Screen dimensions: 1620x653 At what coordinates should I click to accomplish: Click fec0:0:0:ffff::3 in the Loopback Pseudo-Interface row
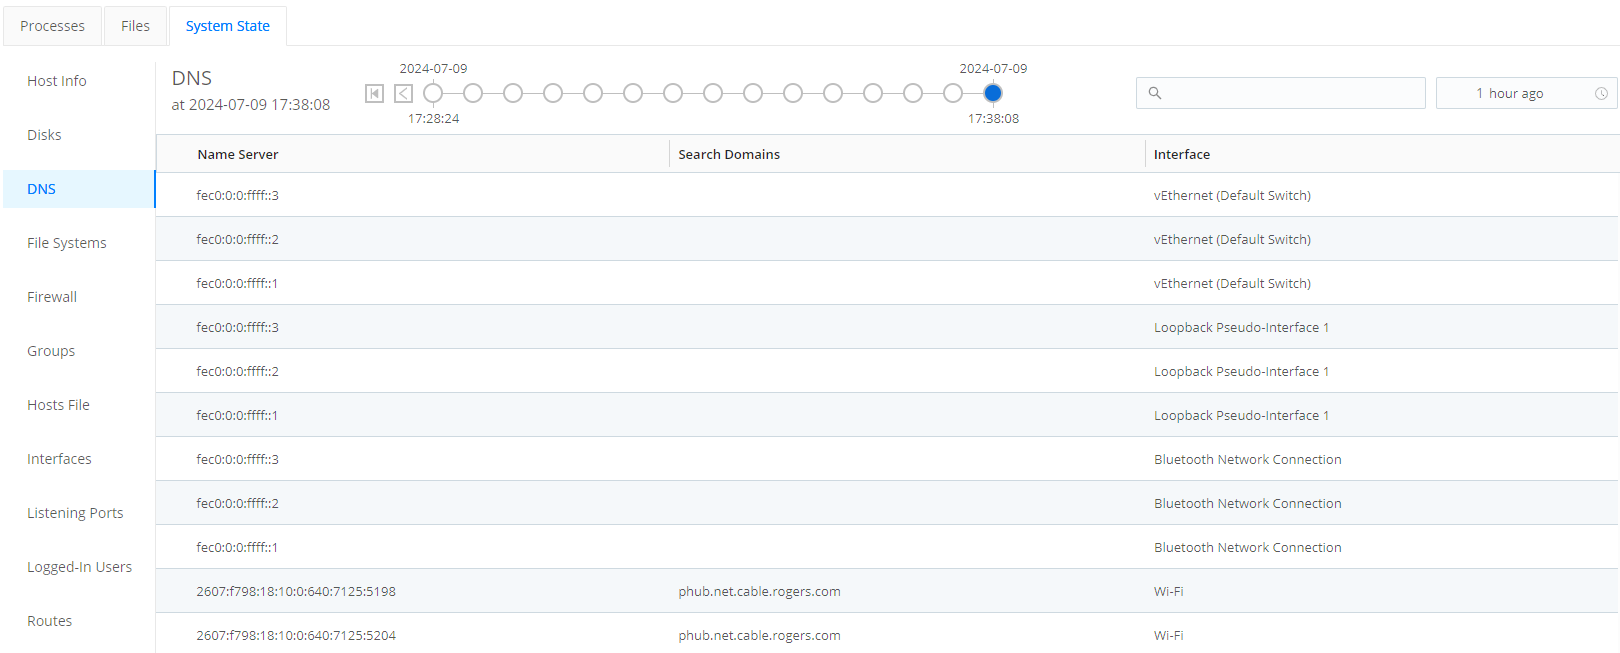237,327
